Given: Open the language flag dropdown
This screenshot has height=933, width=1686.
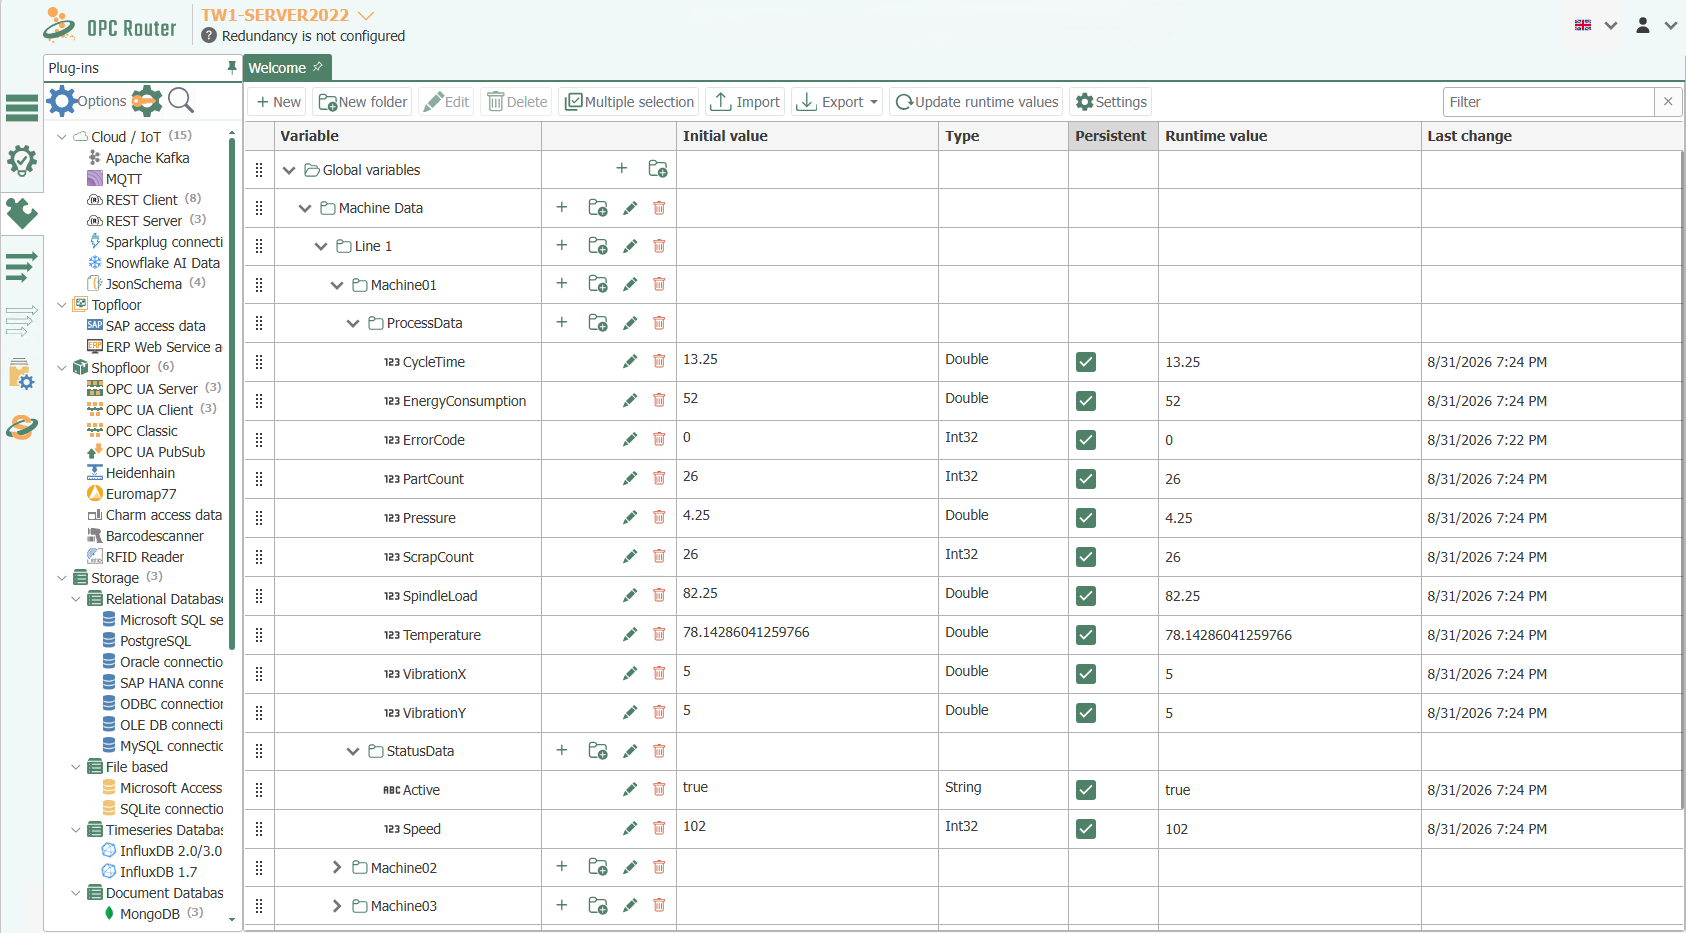Looking at the screenshot, I should point(1596,25).
